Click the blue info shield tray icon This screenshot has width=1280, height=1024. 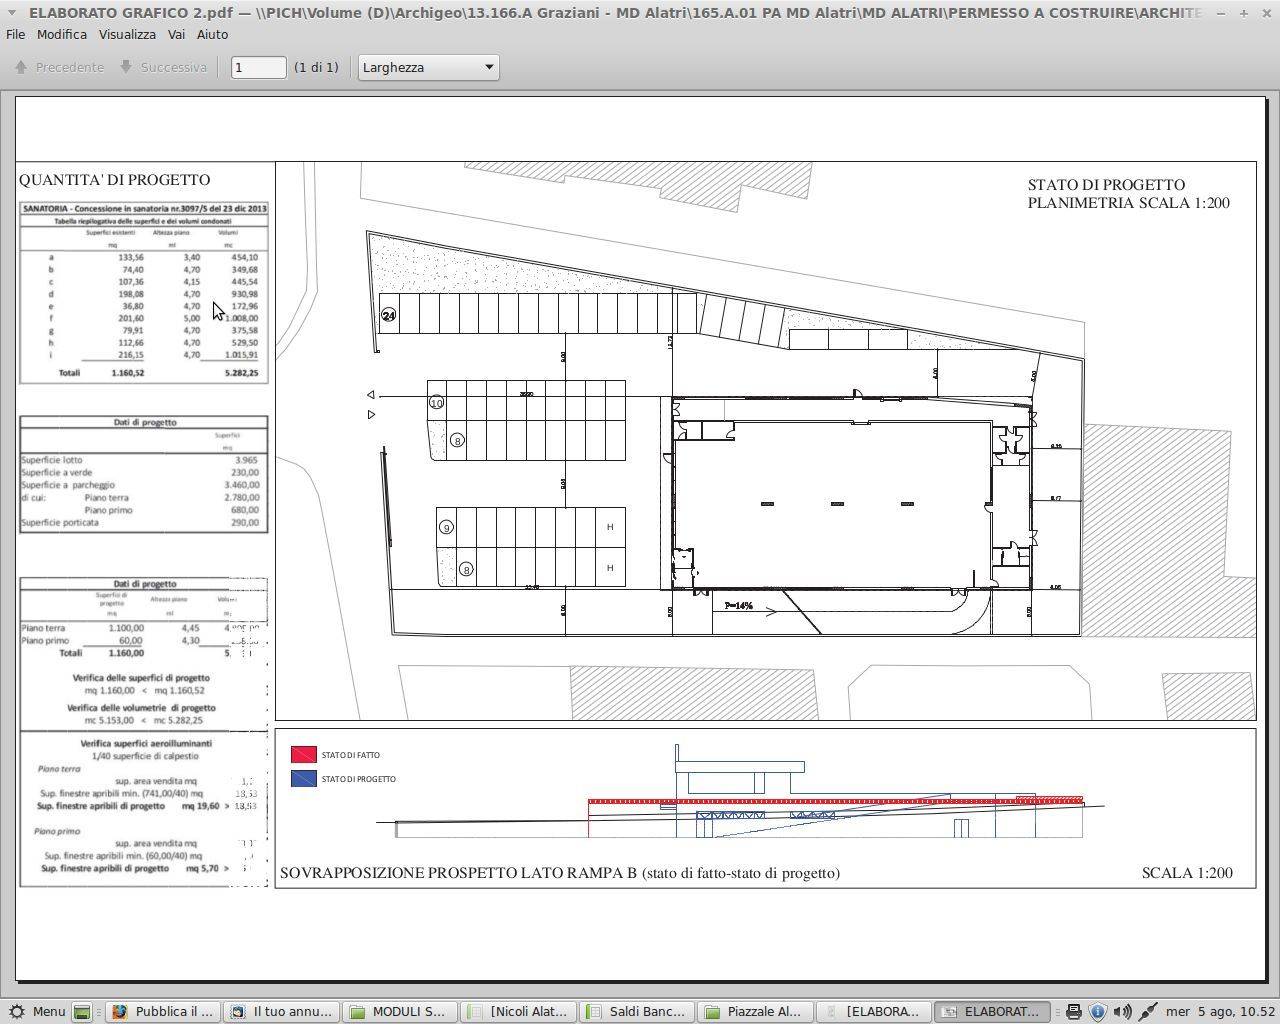1097,1012
